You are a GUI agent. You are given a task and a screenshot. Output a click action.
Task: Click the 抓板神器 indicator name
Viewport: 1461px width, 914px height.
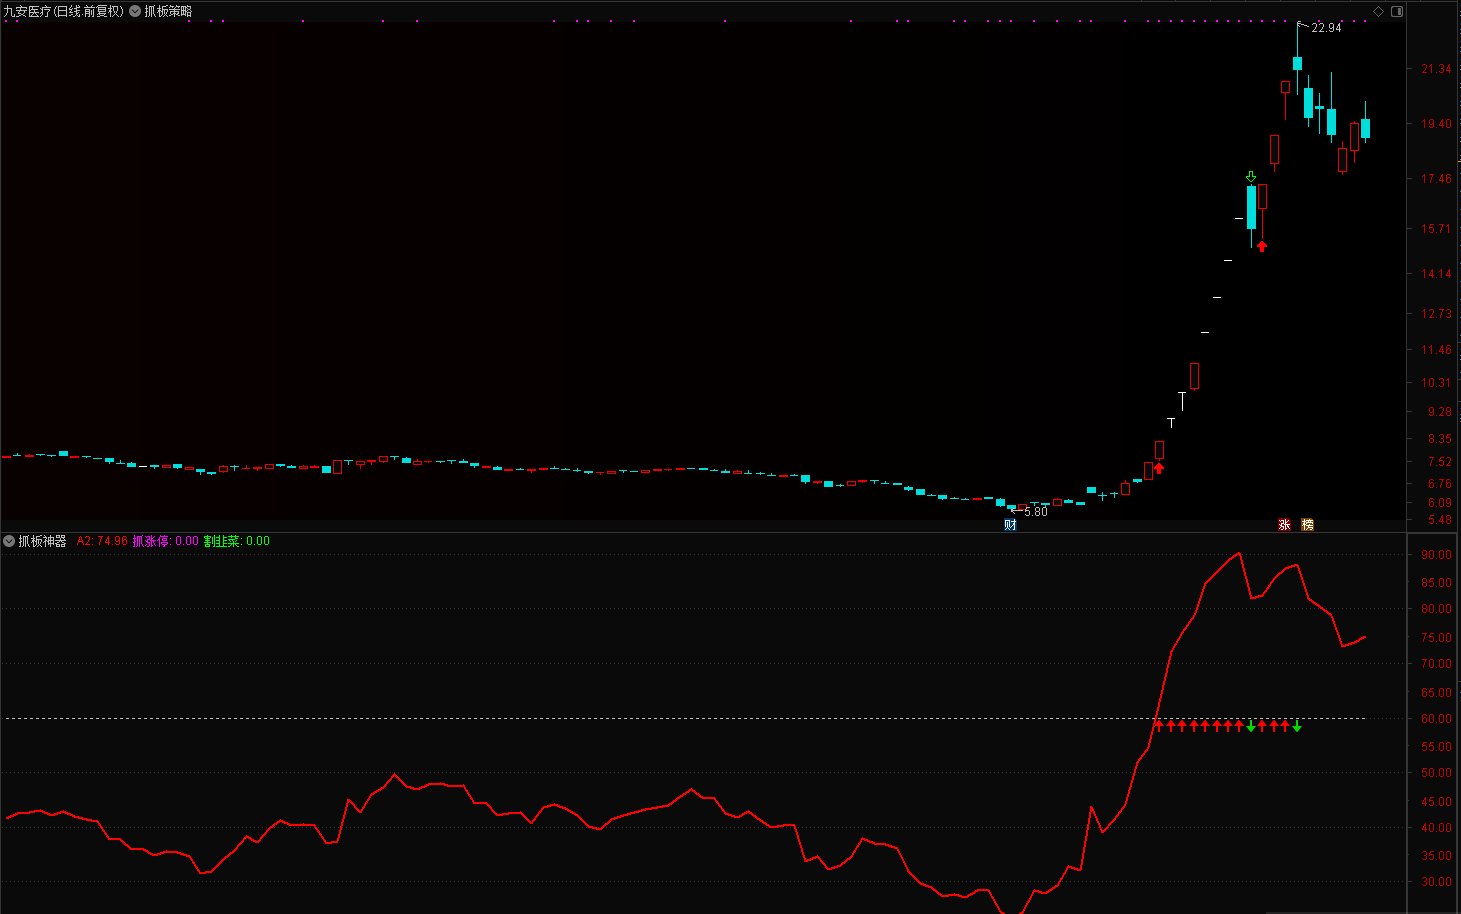pos(42,541)
